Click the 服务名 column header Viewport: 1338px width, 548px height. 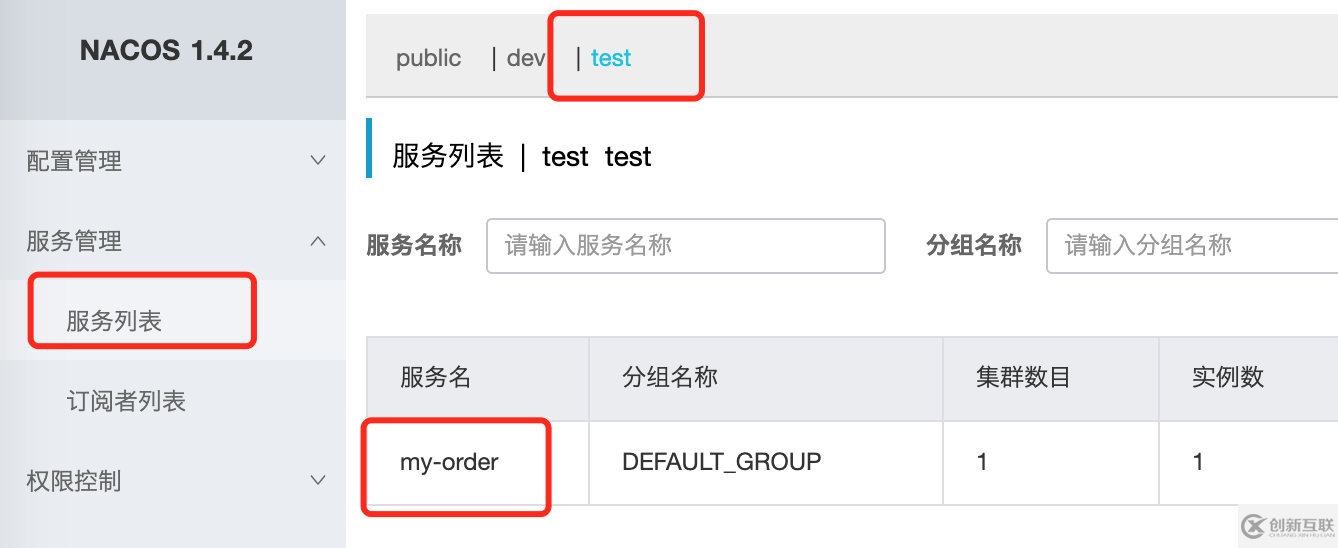pos(435,377)
